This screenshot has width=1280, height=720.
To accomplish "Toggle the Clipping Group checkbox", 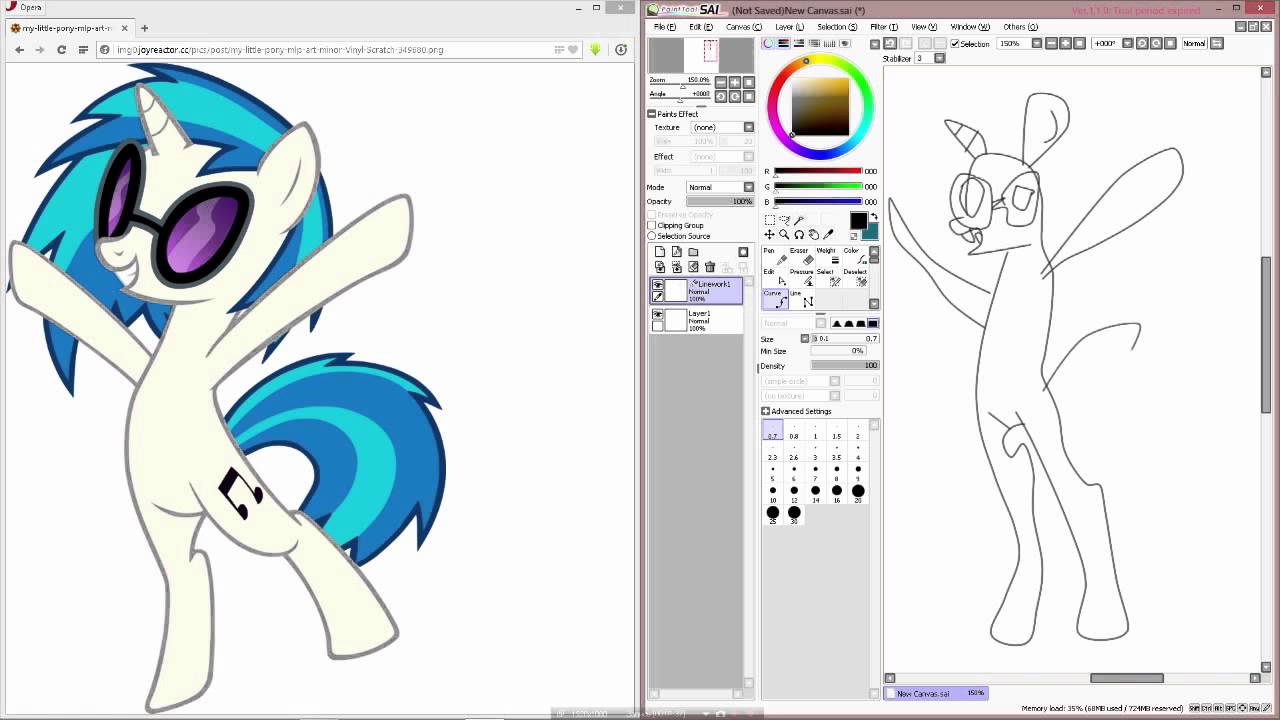I will (x=652, y=225).
